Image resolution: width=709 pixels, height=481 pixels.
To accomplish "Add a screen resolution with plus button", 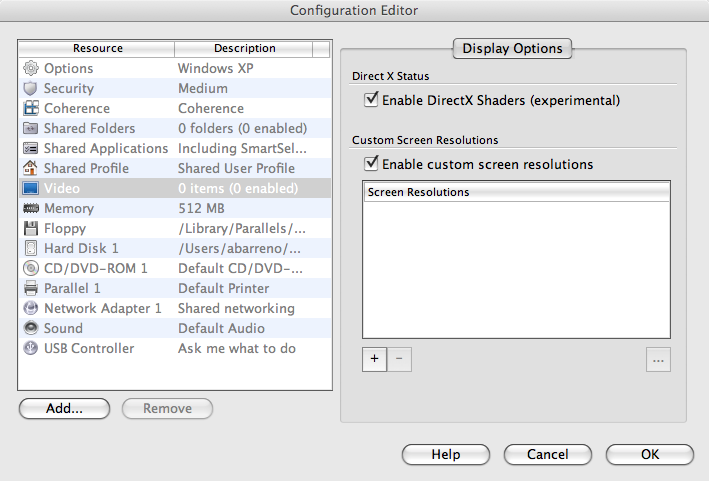I will (374, 360).
